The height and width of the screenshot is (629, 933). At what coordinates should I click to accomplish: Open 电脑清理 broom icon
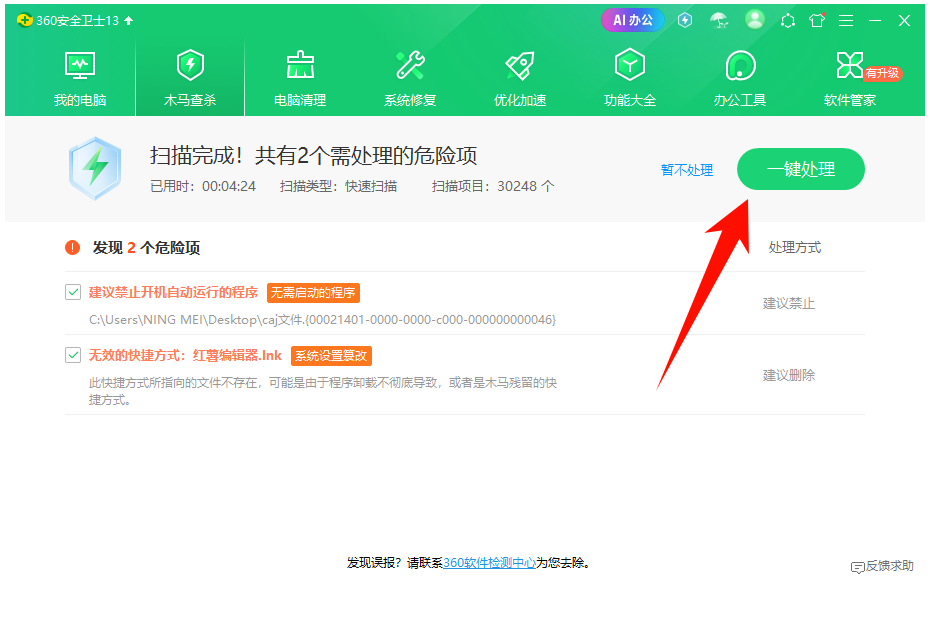coord(300,66)
